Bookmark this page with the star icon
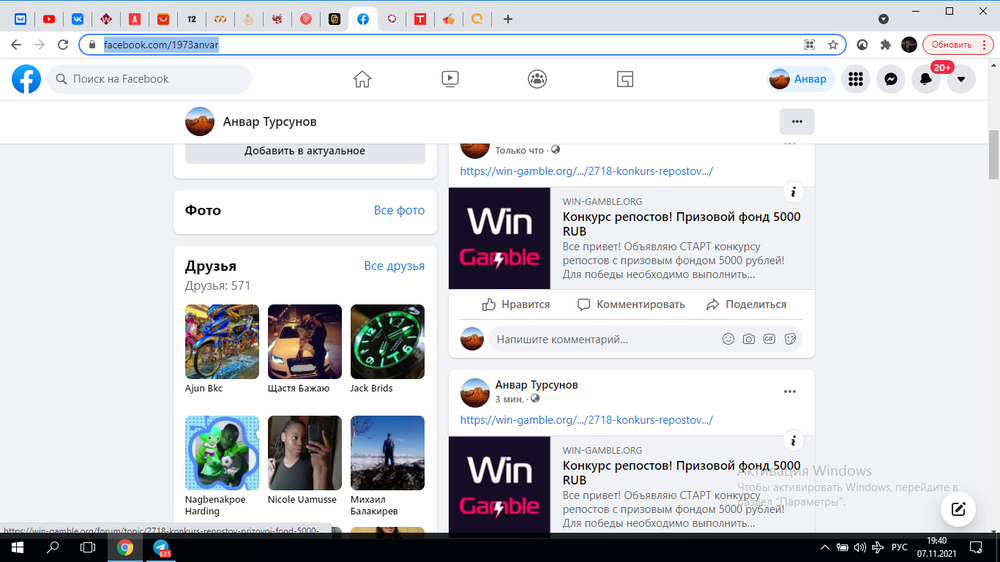This screenshot has height=562, width=1000. (833, 45)
